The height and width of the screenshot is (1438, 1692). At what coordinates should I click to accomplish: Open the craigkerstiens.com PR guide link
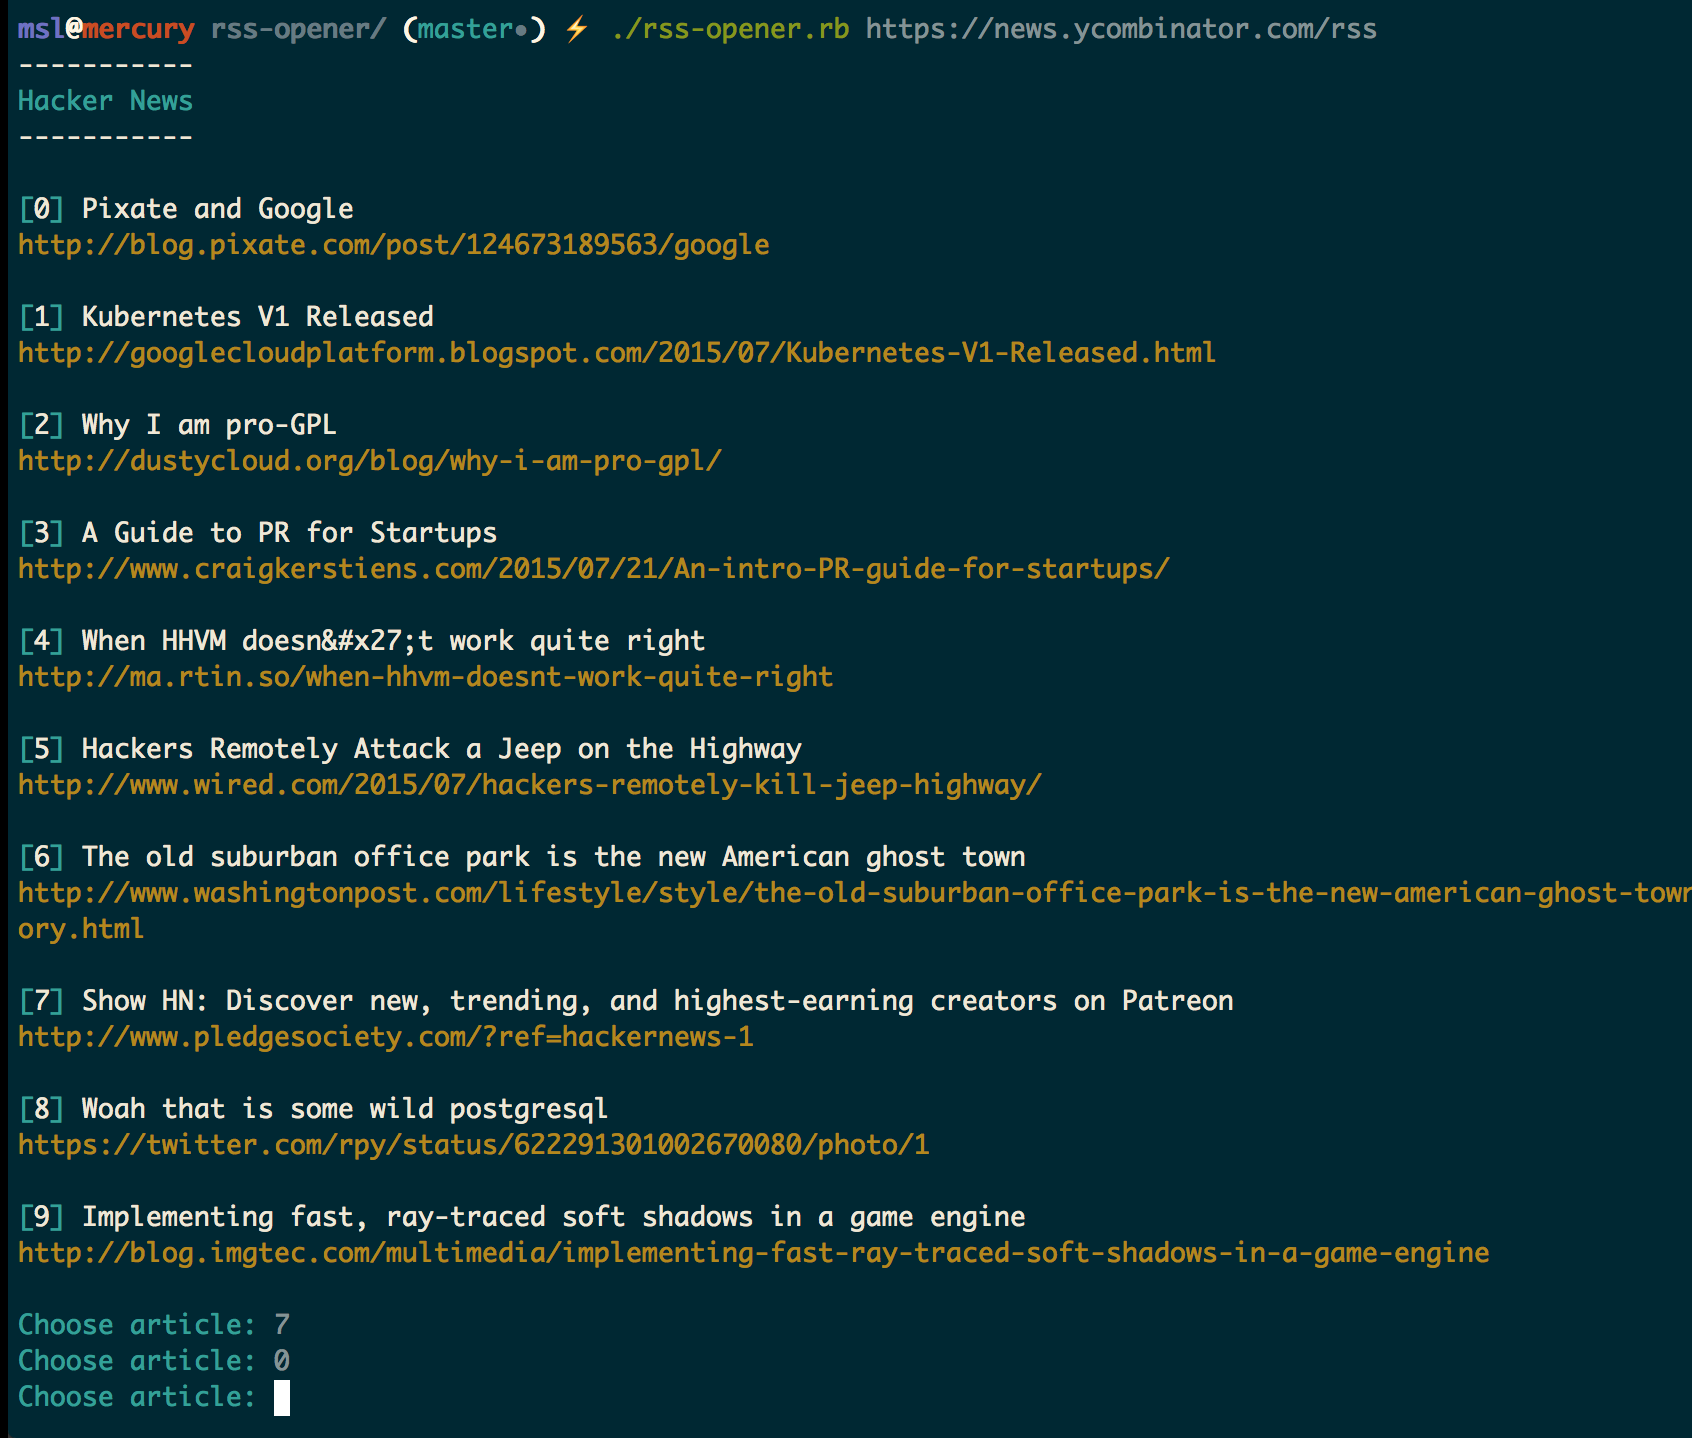point(594,569)
